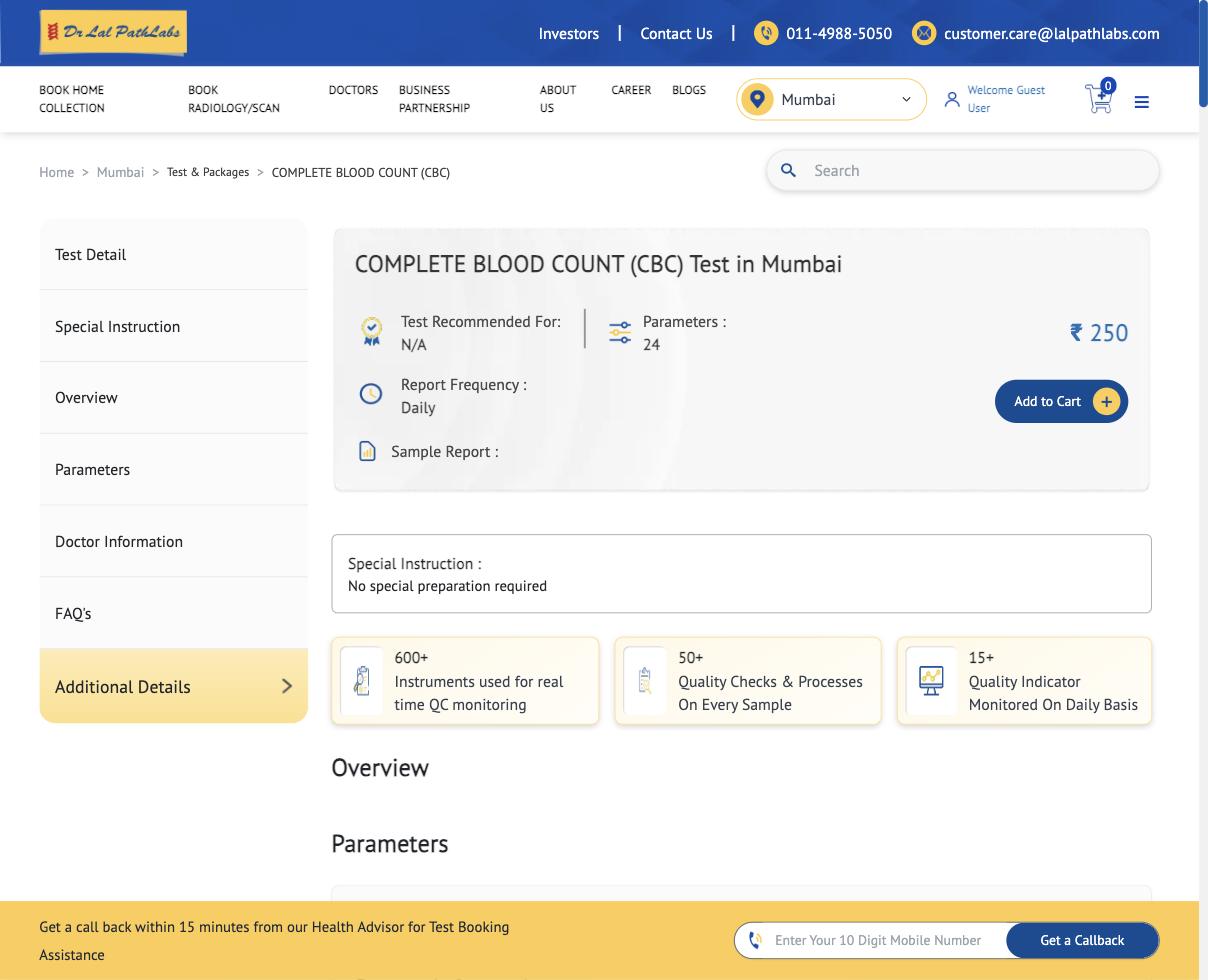Select the Parameters sidebar tab
The height and width of the screenshot is (980, 1208).
pos(174,470)
